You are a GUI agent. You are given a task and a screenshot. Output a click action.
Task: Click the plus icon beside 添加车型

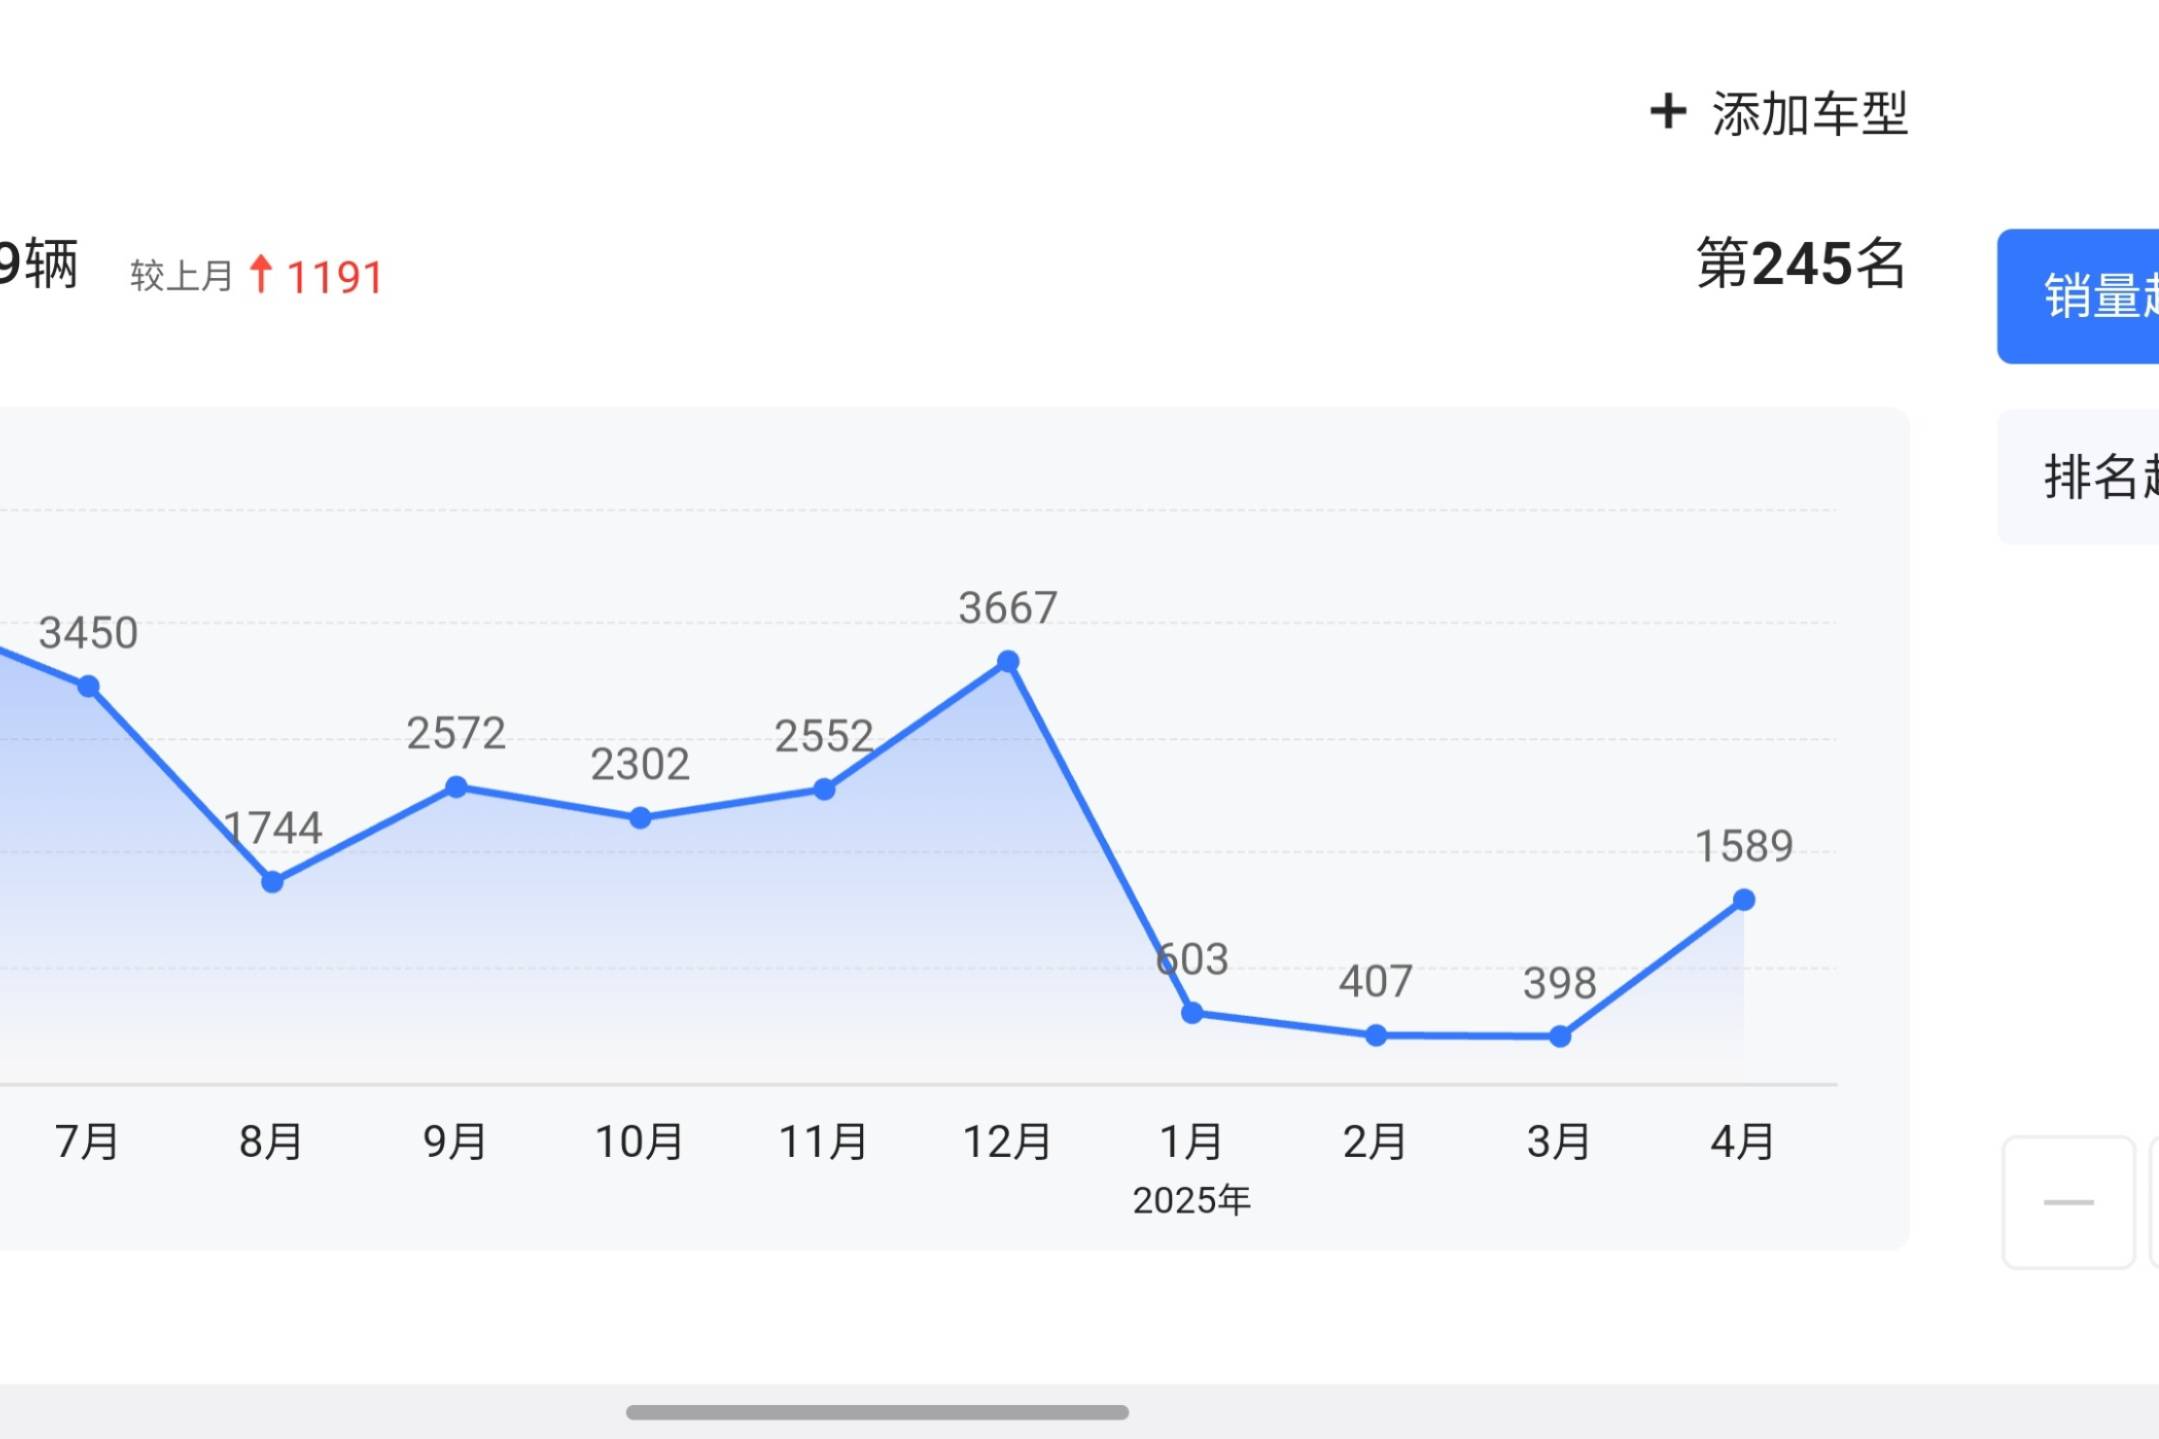pyautogui.click(x=1667, y=111)
